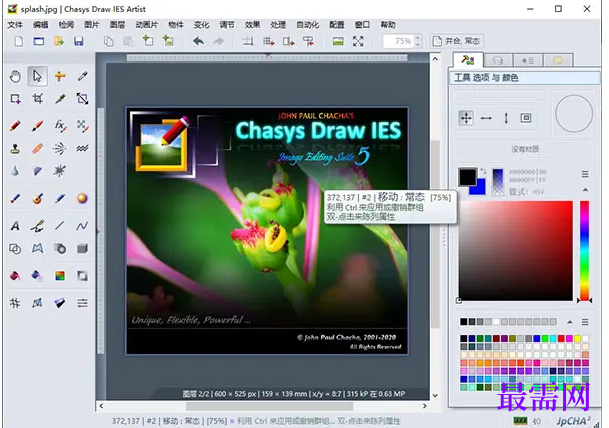The image size is (609, 428).
Task: Select the Crop tool
Action: click(38, 99)
